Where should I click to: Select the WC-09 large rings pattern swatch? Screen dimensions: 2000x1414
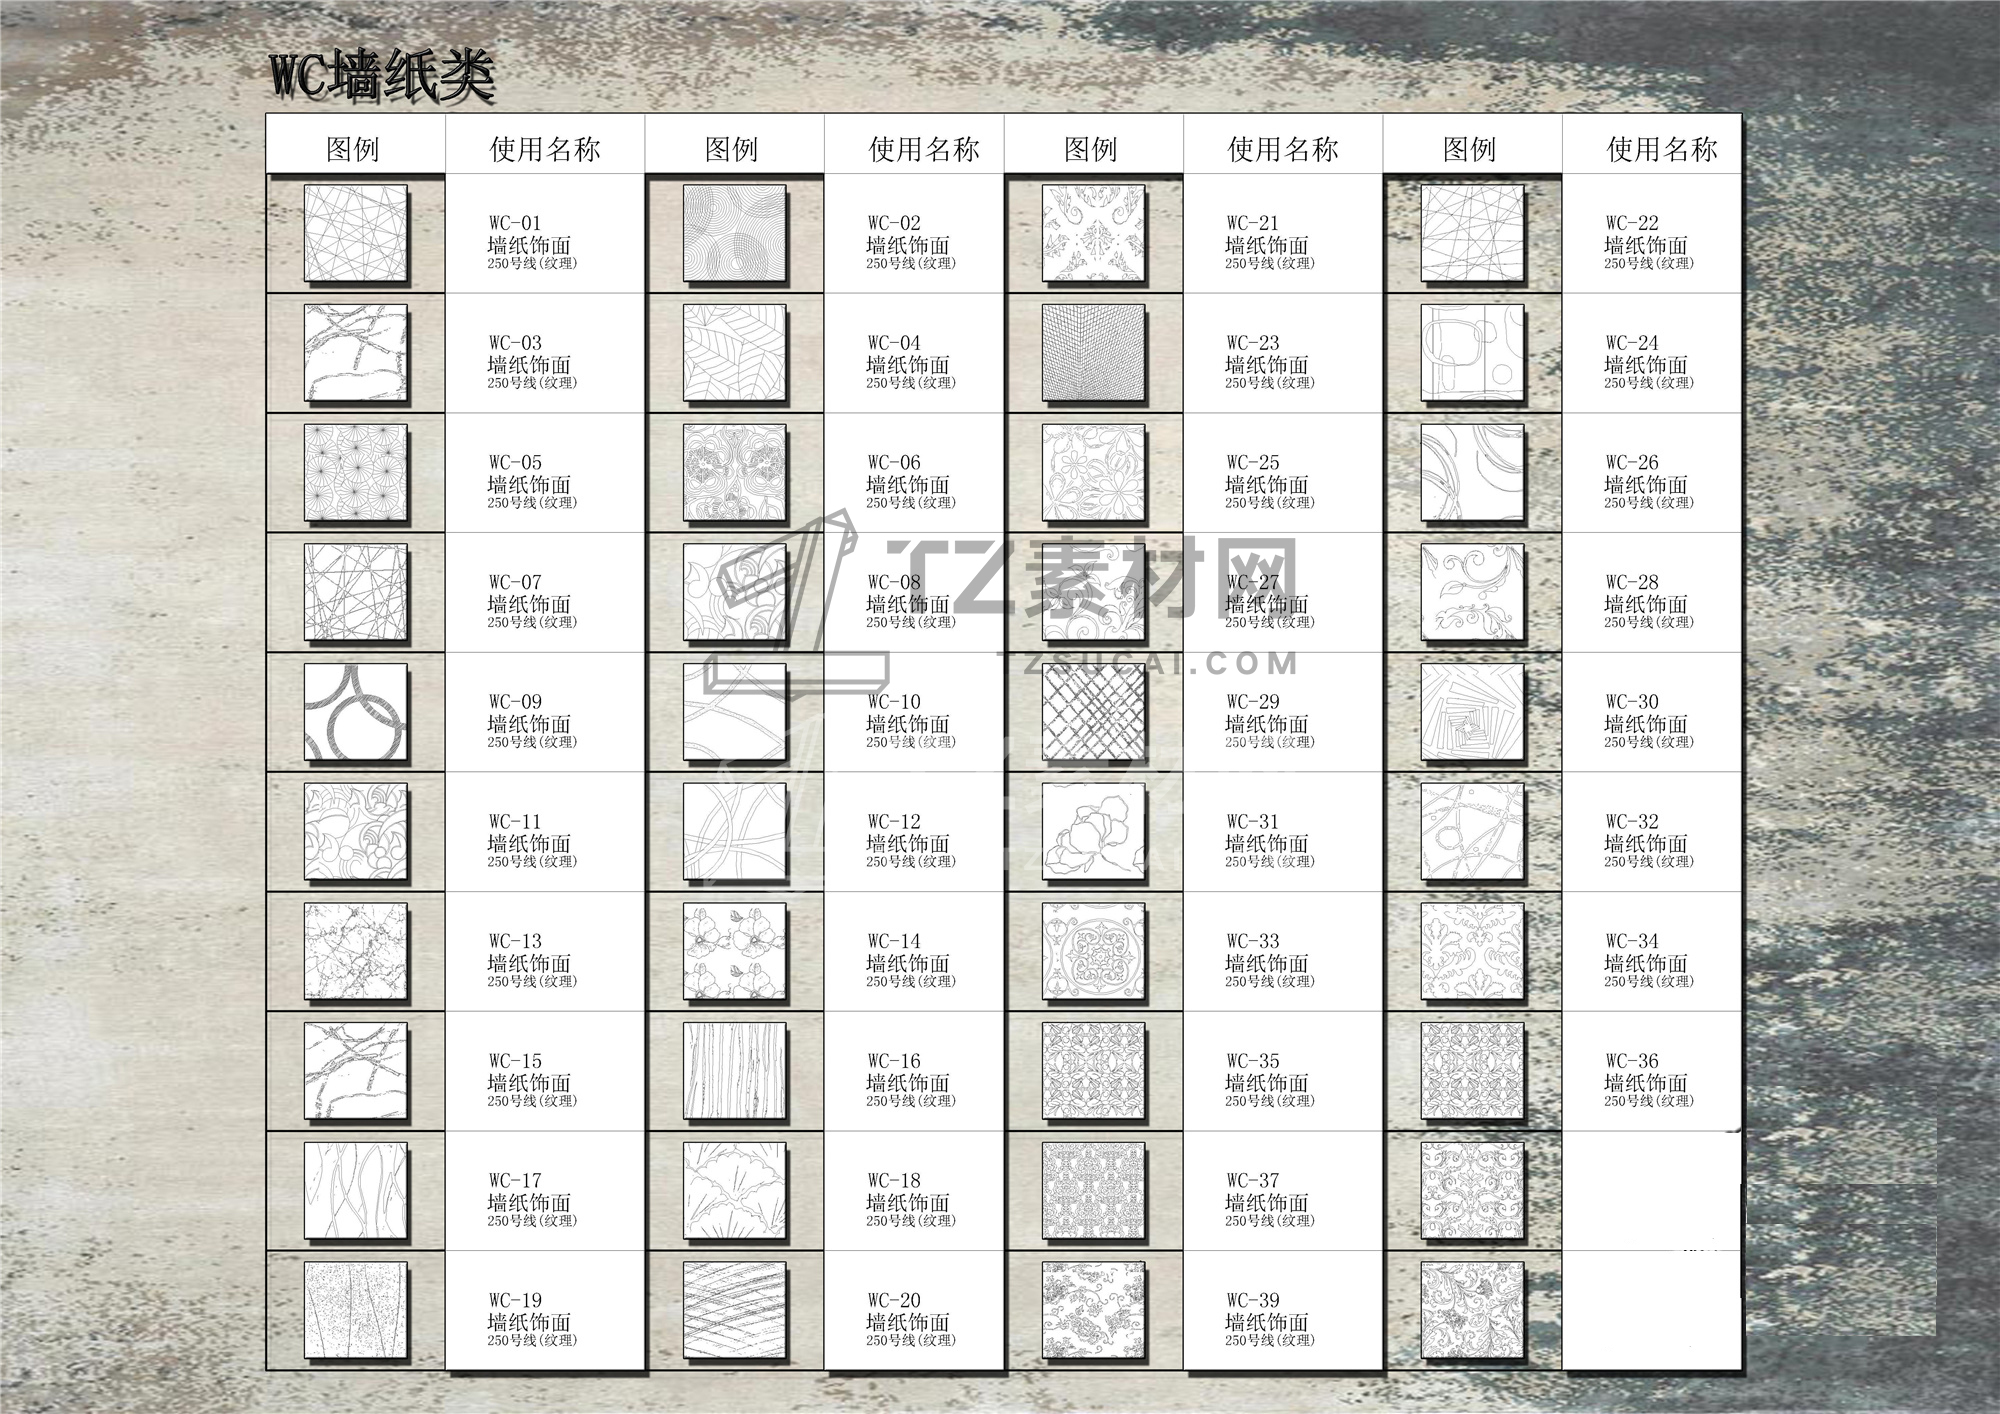[x=355, y=712]
